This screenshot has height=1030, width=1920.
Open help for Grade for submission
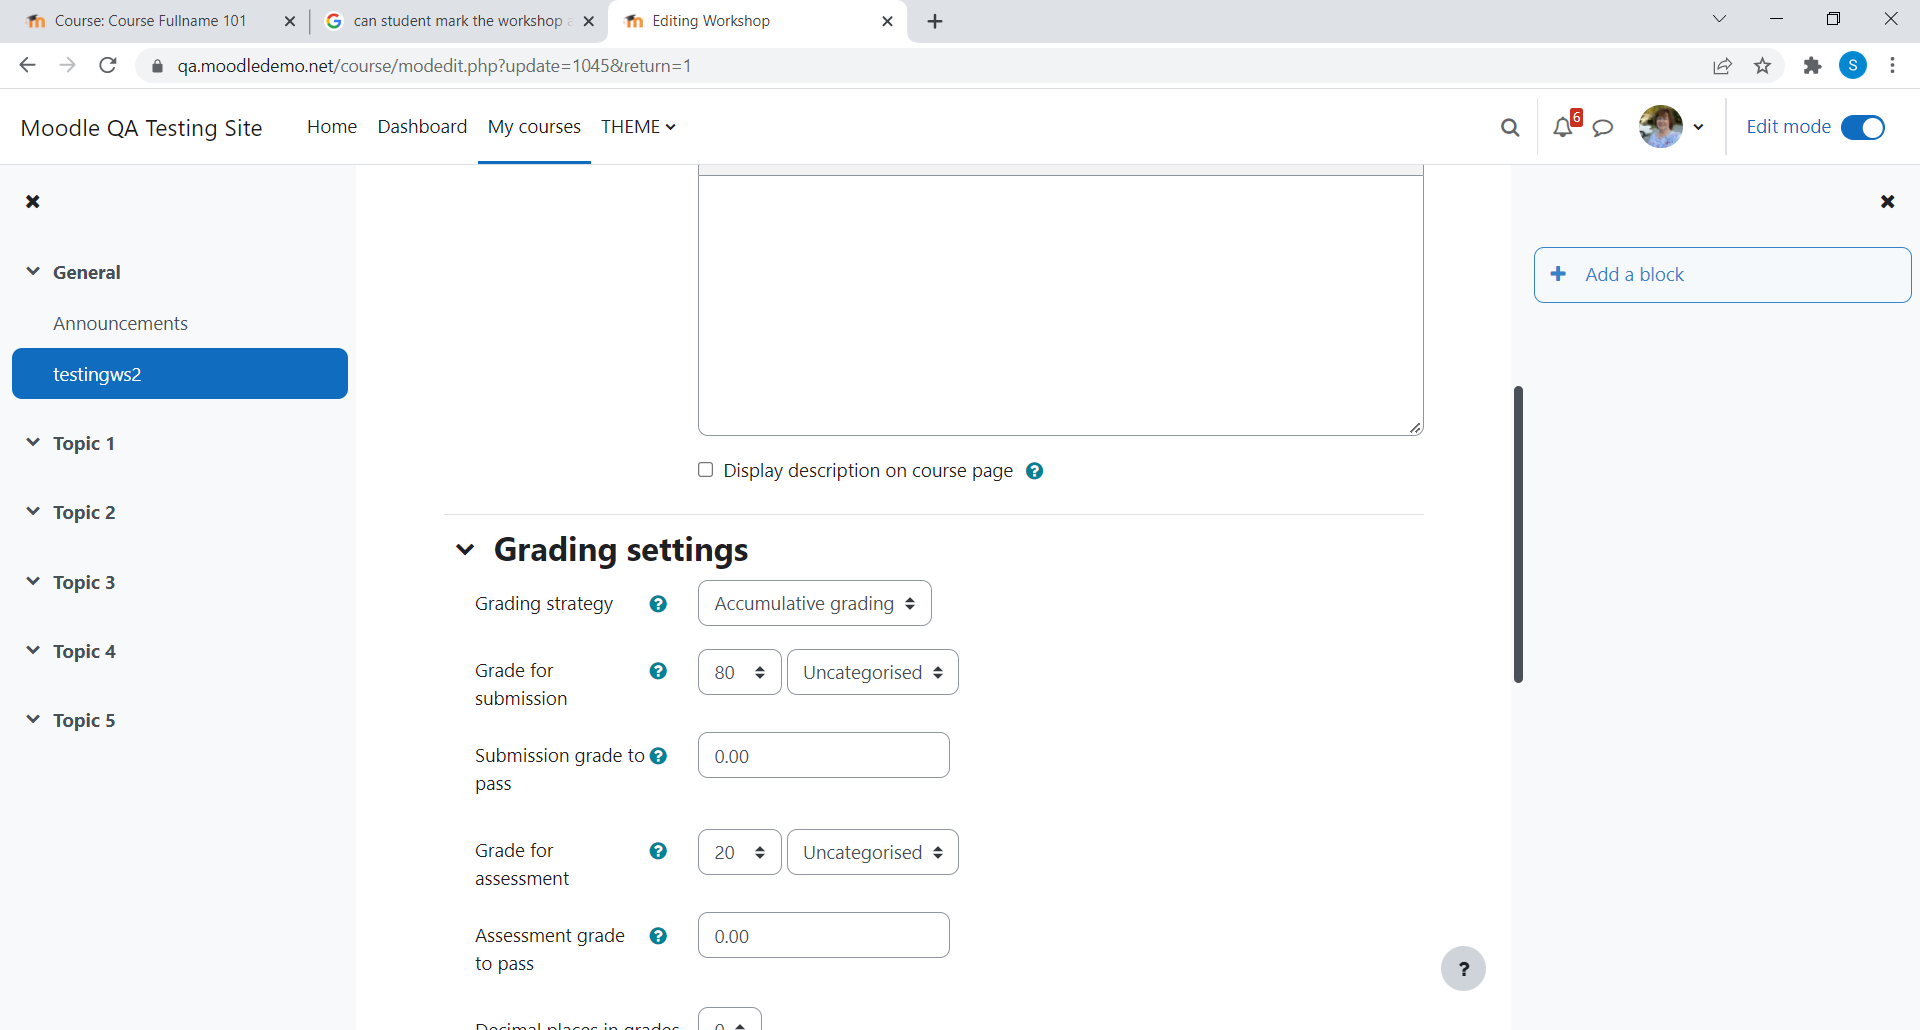pos(658,671)
